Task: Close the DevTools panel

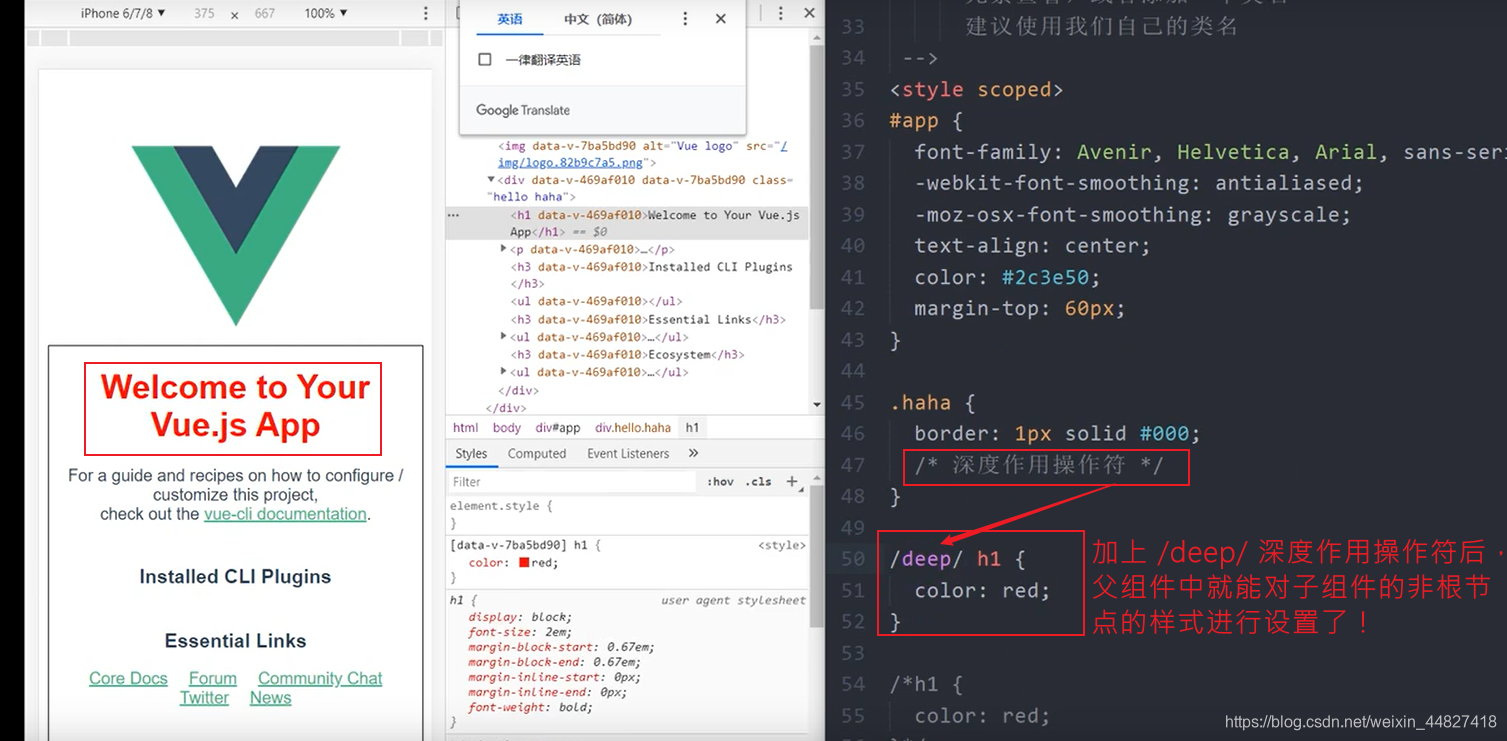Action: click(809, 13)
